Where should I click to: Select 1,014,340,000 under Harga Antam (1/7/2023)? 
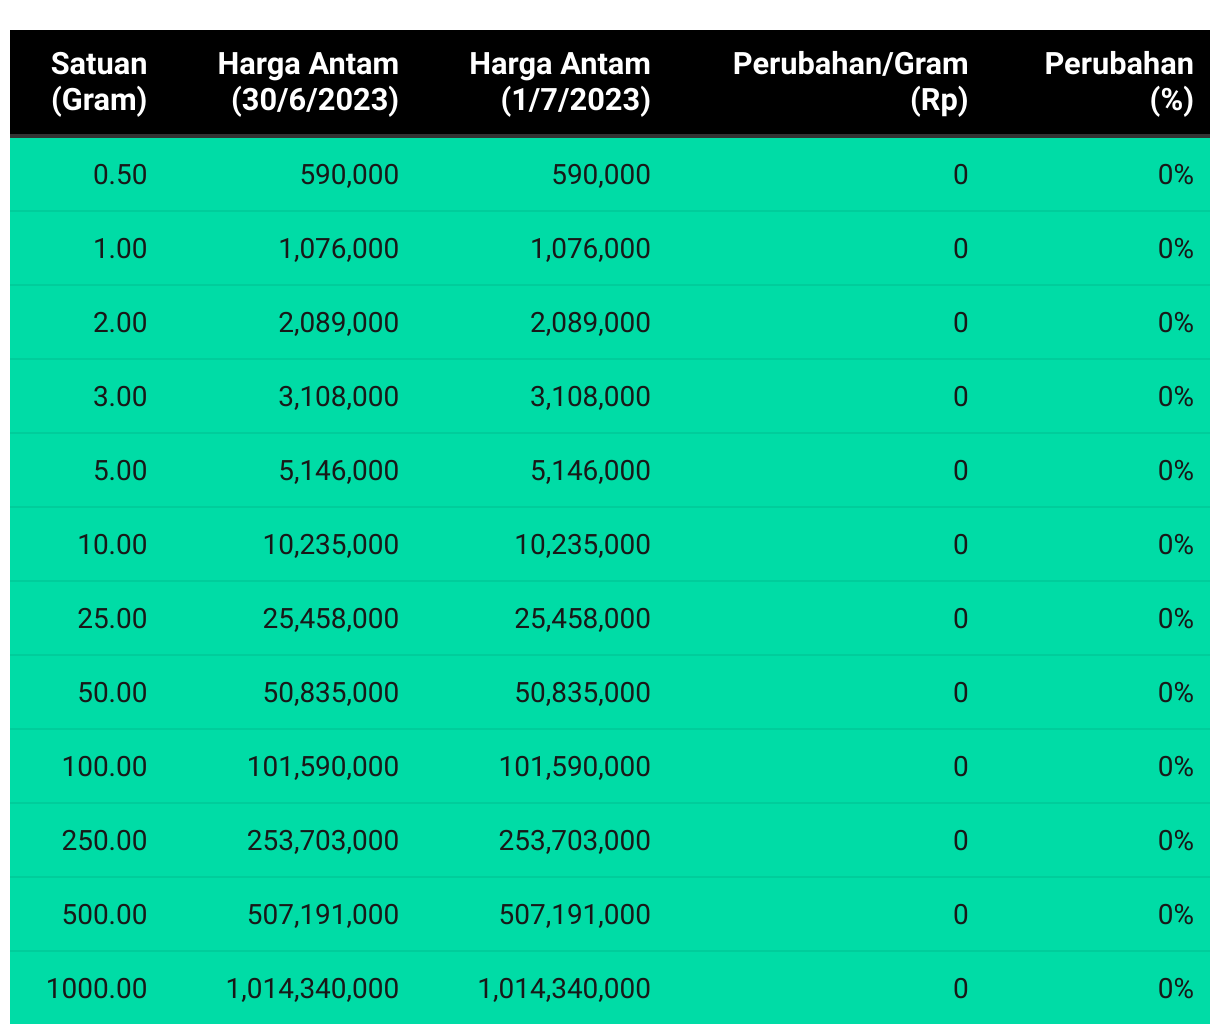565,989
